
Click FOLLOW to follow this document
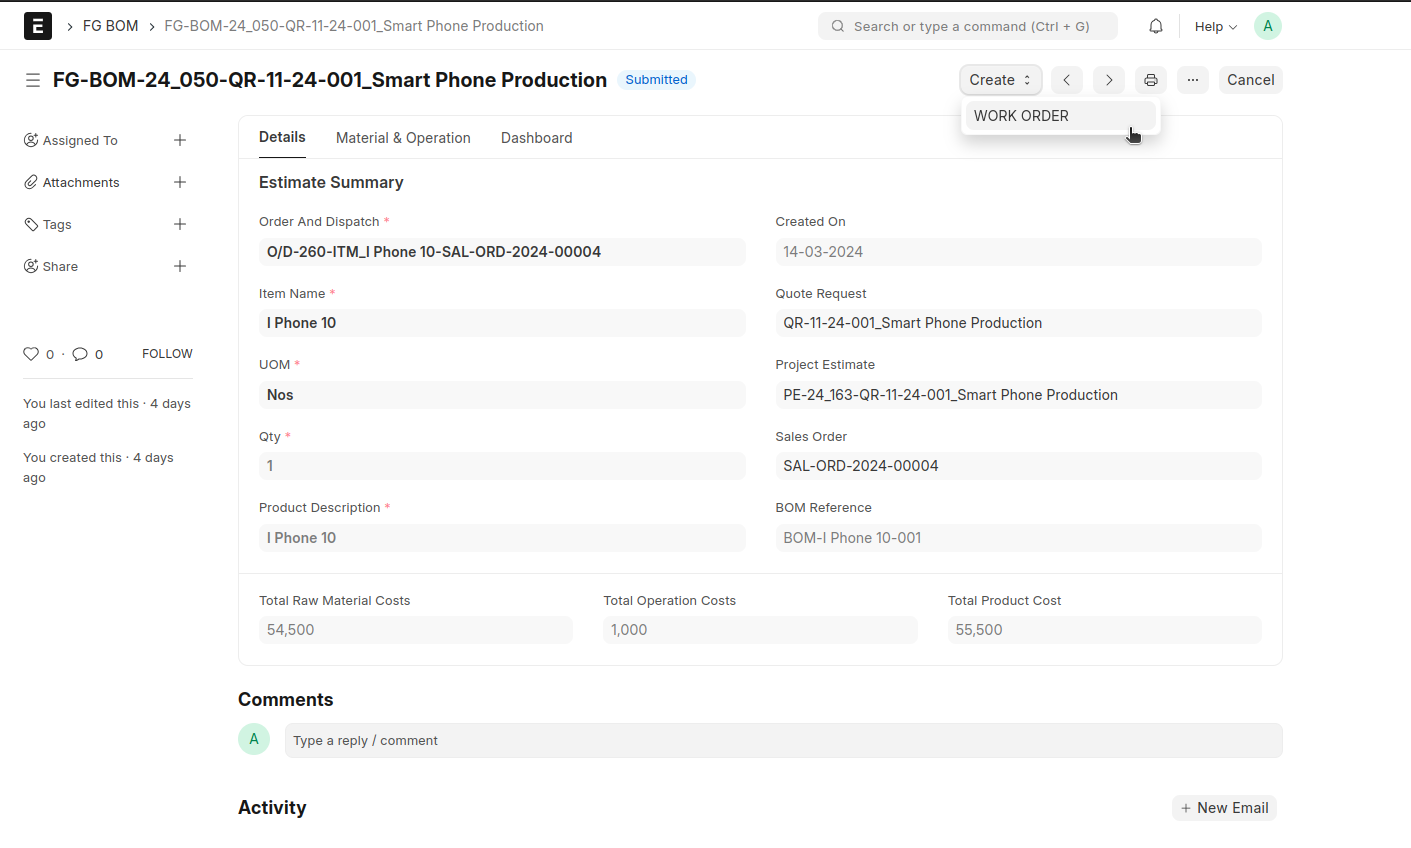pyautogui.click(x=167, y=354)
